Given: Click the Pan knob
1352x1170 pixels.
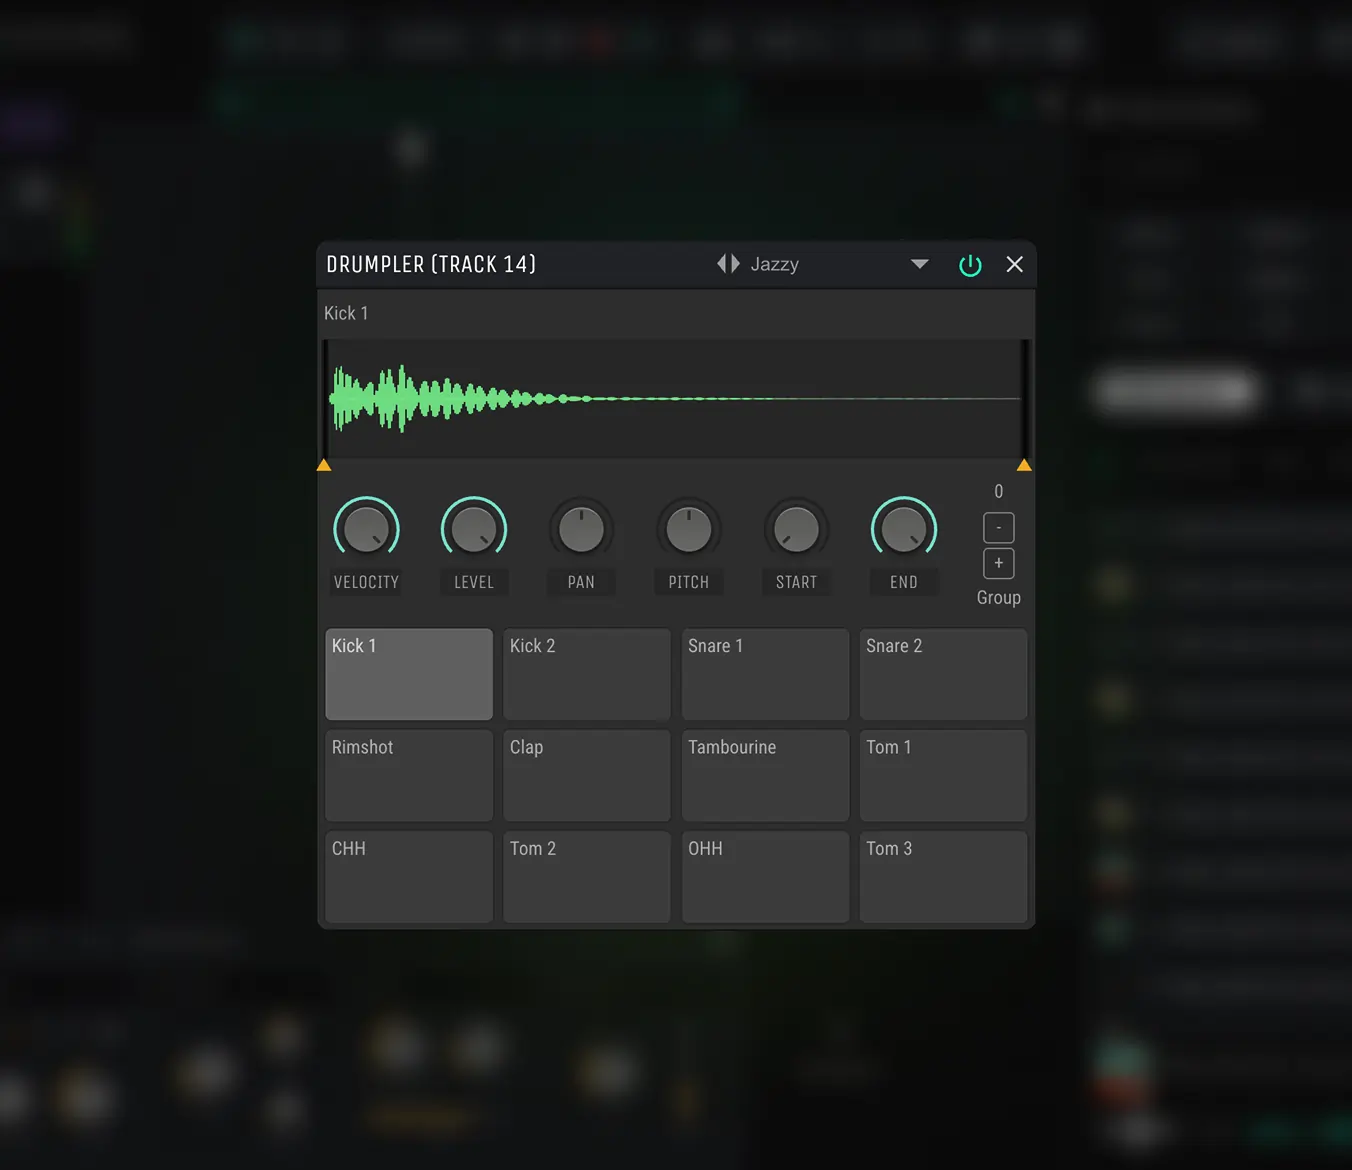Looking at the screenshot, I should click(581, 529).
